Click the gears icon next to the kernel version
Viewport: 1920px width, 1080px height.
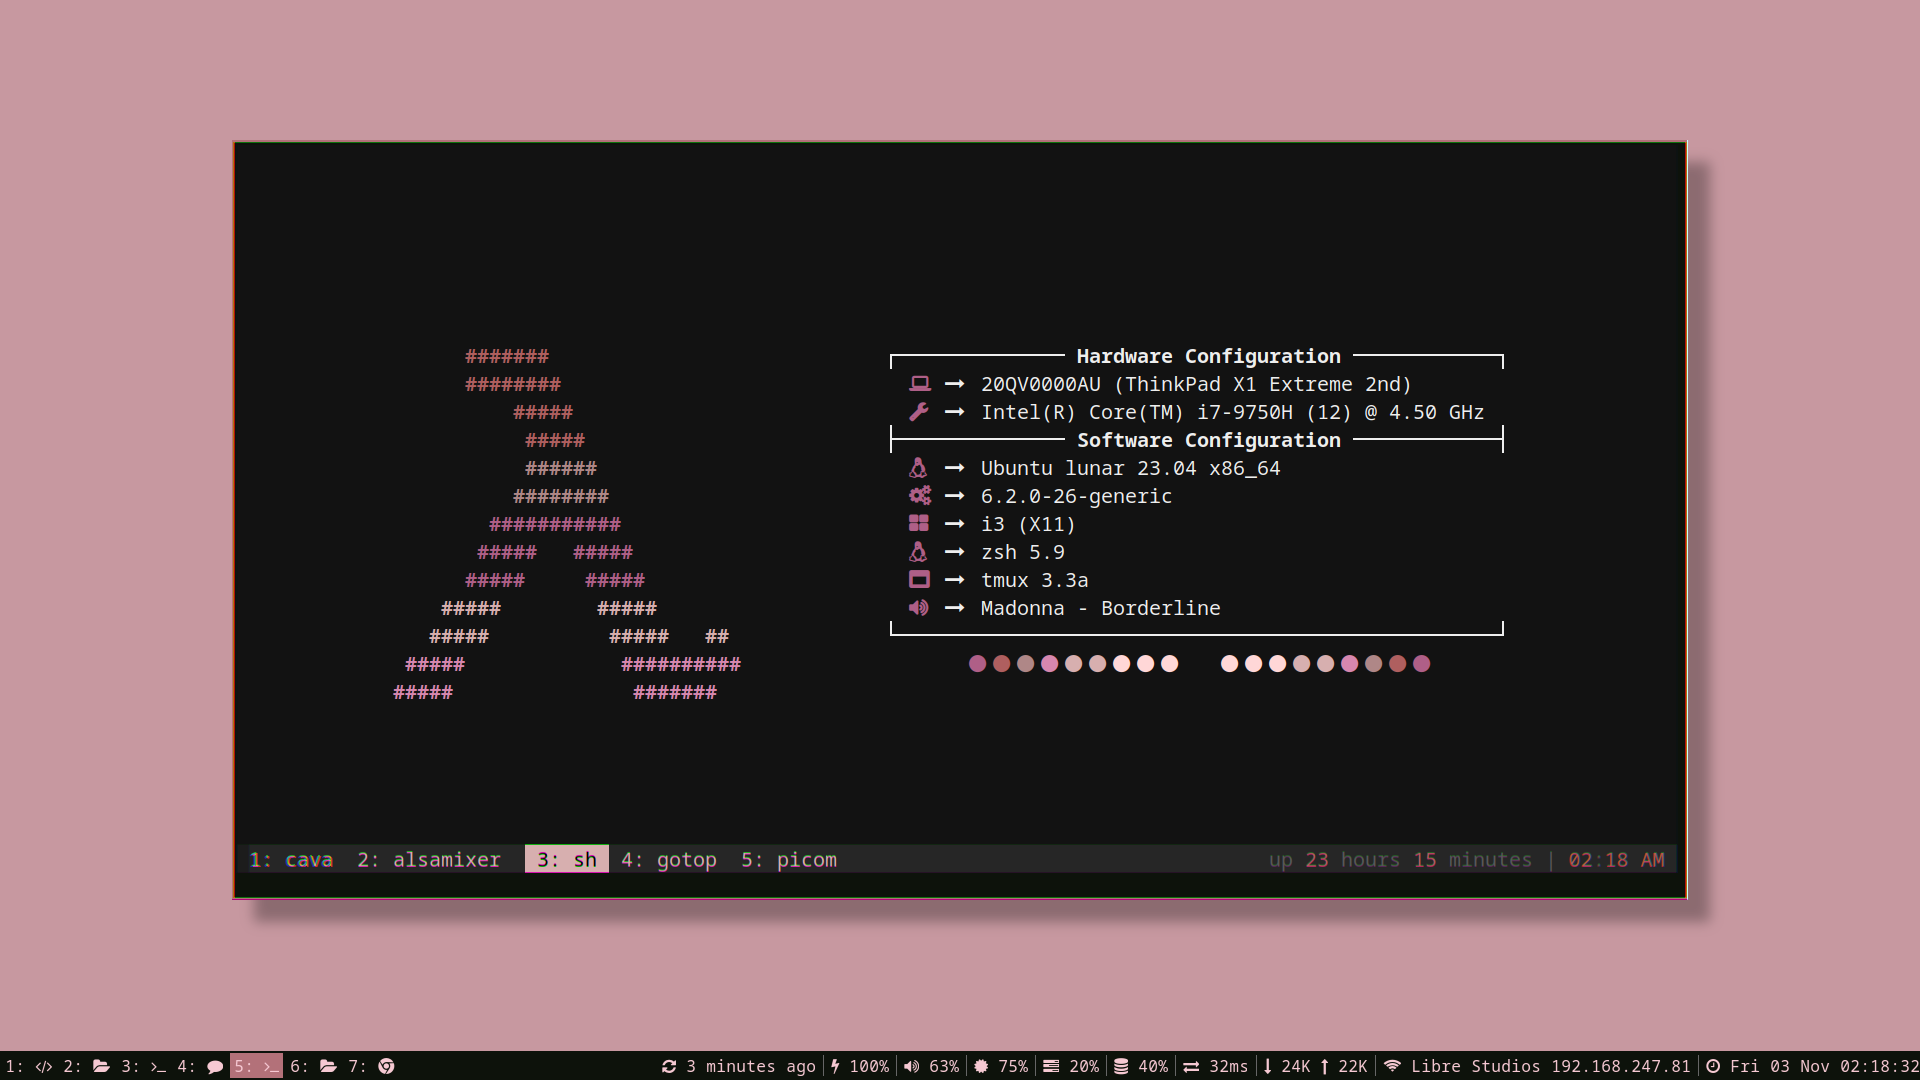coord(919,495)
